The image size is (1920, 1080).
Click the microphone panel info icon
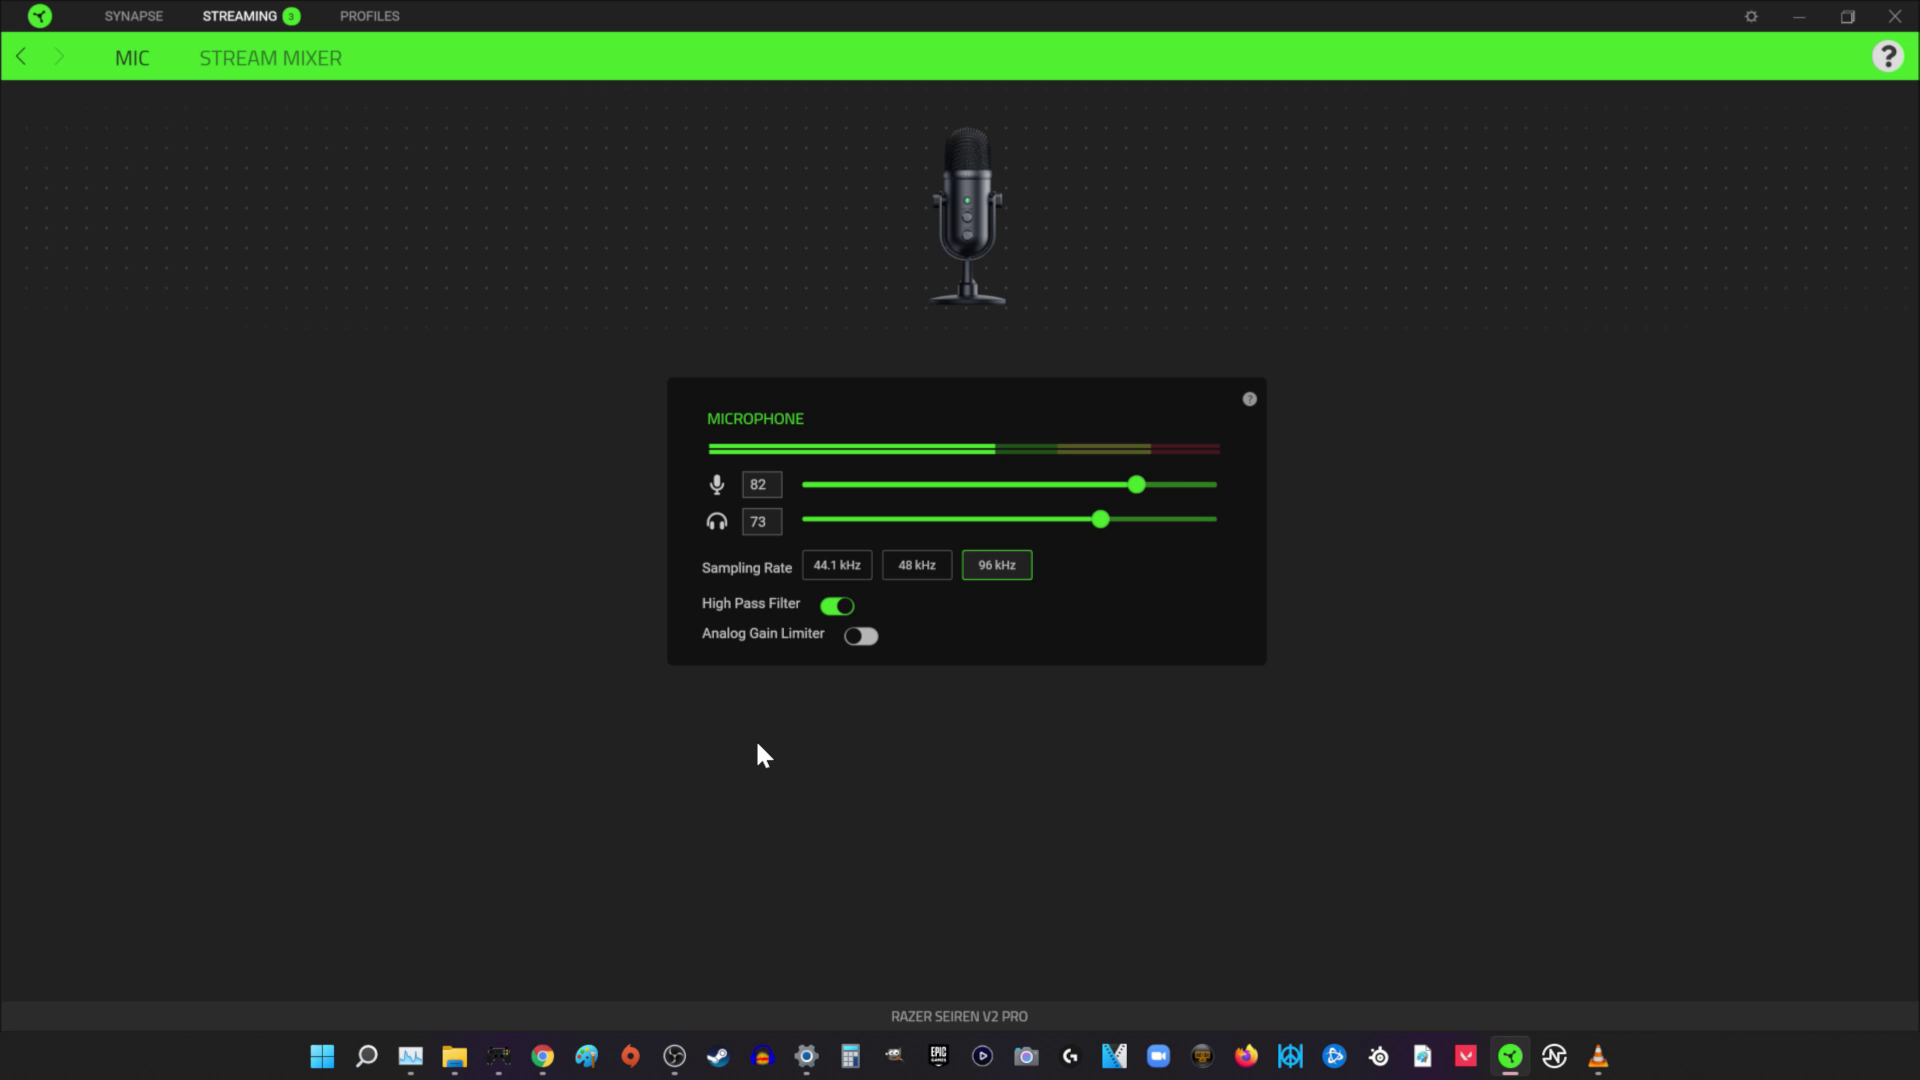point(1249,399)
